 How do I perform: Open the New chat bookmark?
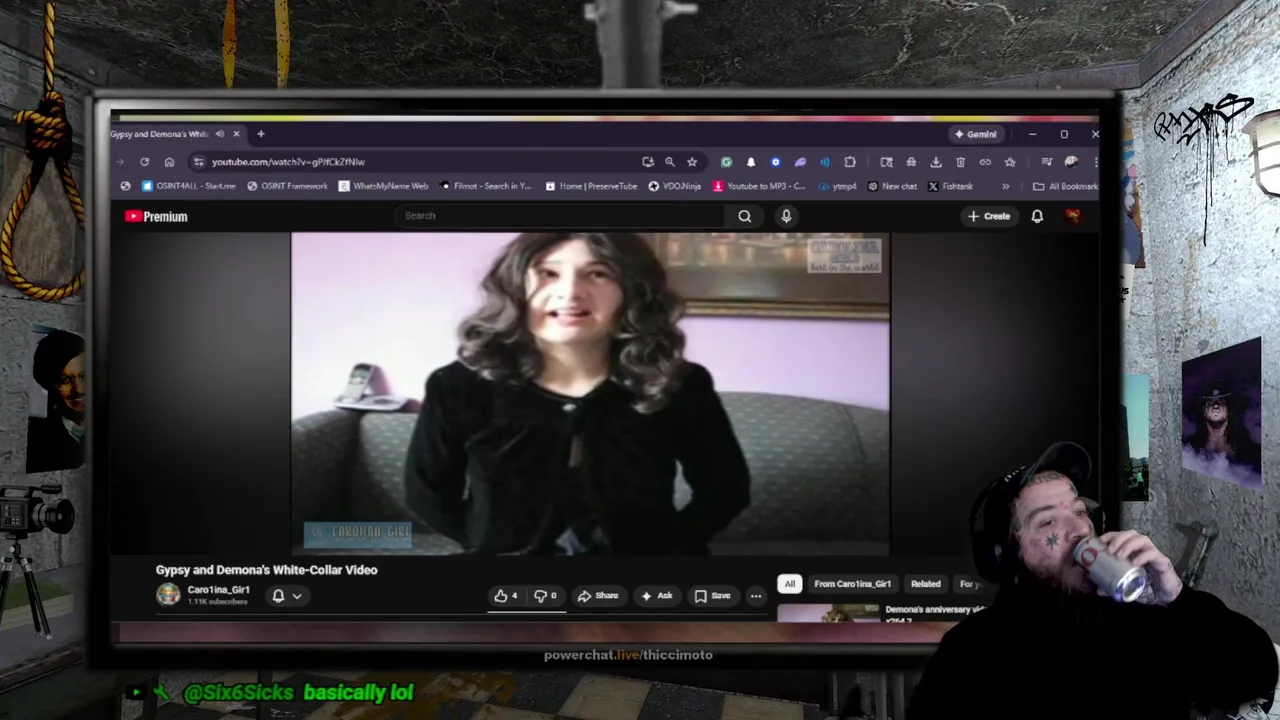(x=892, y=186)
